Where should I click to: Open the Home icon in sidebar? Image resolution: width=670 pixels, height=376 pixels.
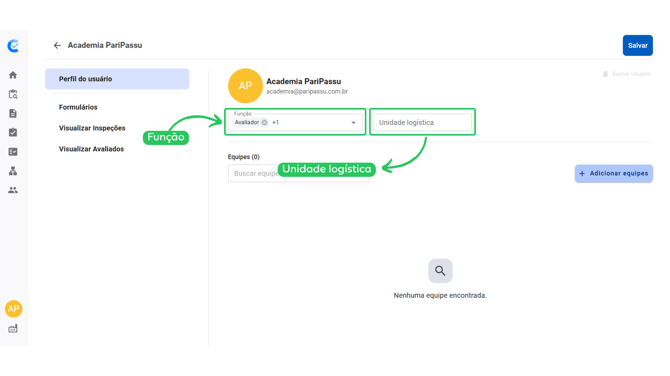click(x=13, y=75)
